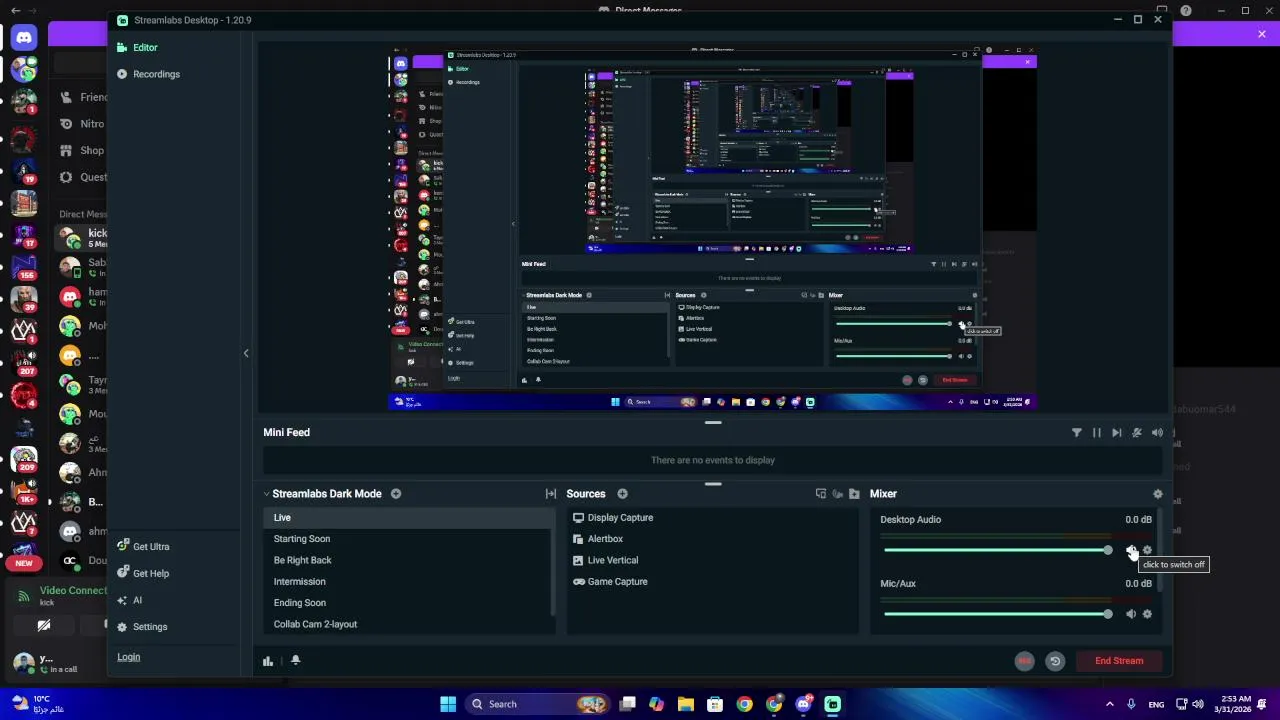The image size is (1280, 720).
Task: Open scene transitions icon next to Sources
Action: pyautogui.click(x=551, y=494)
